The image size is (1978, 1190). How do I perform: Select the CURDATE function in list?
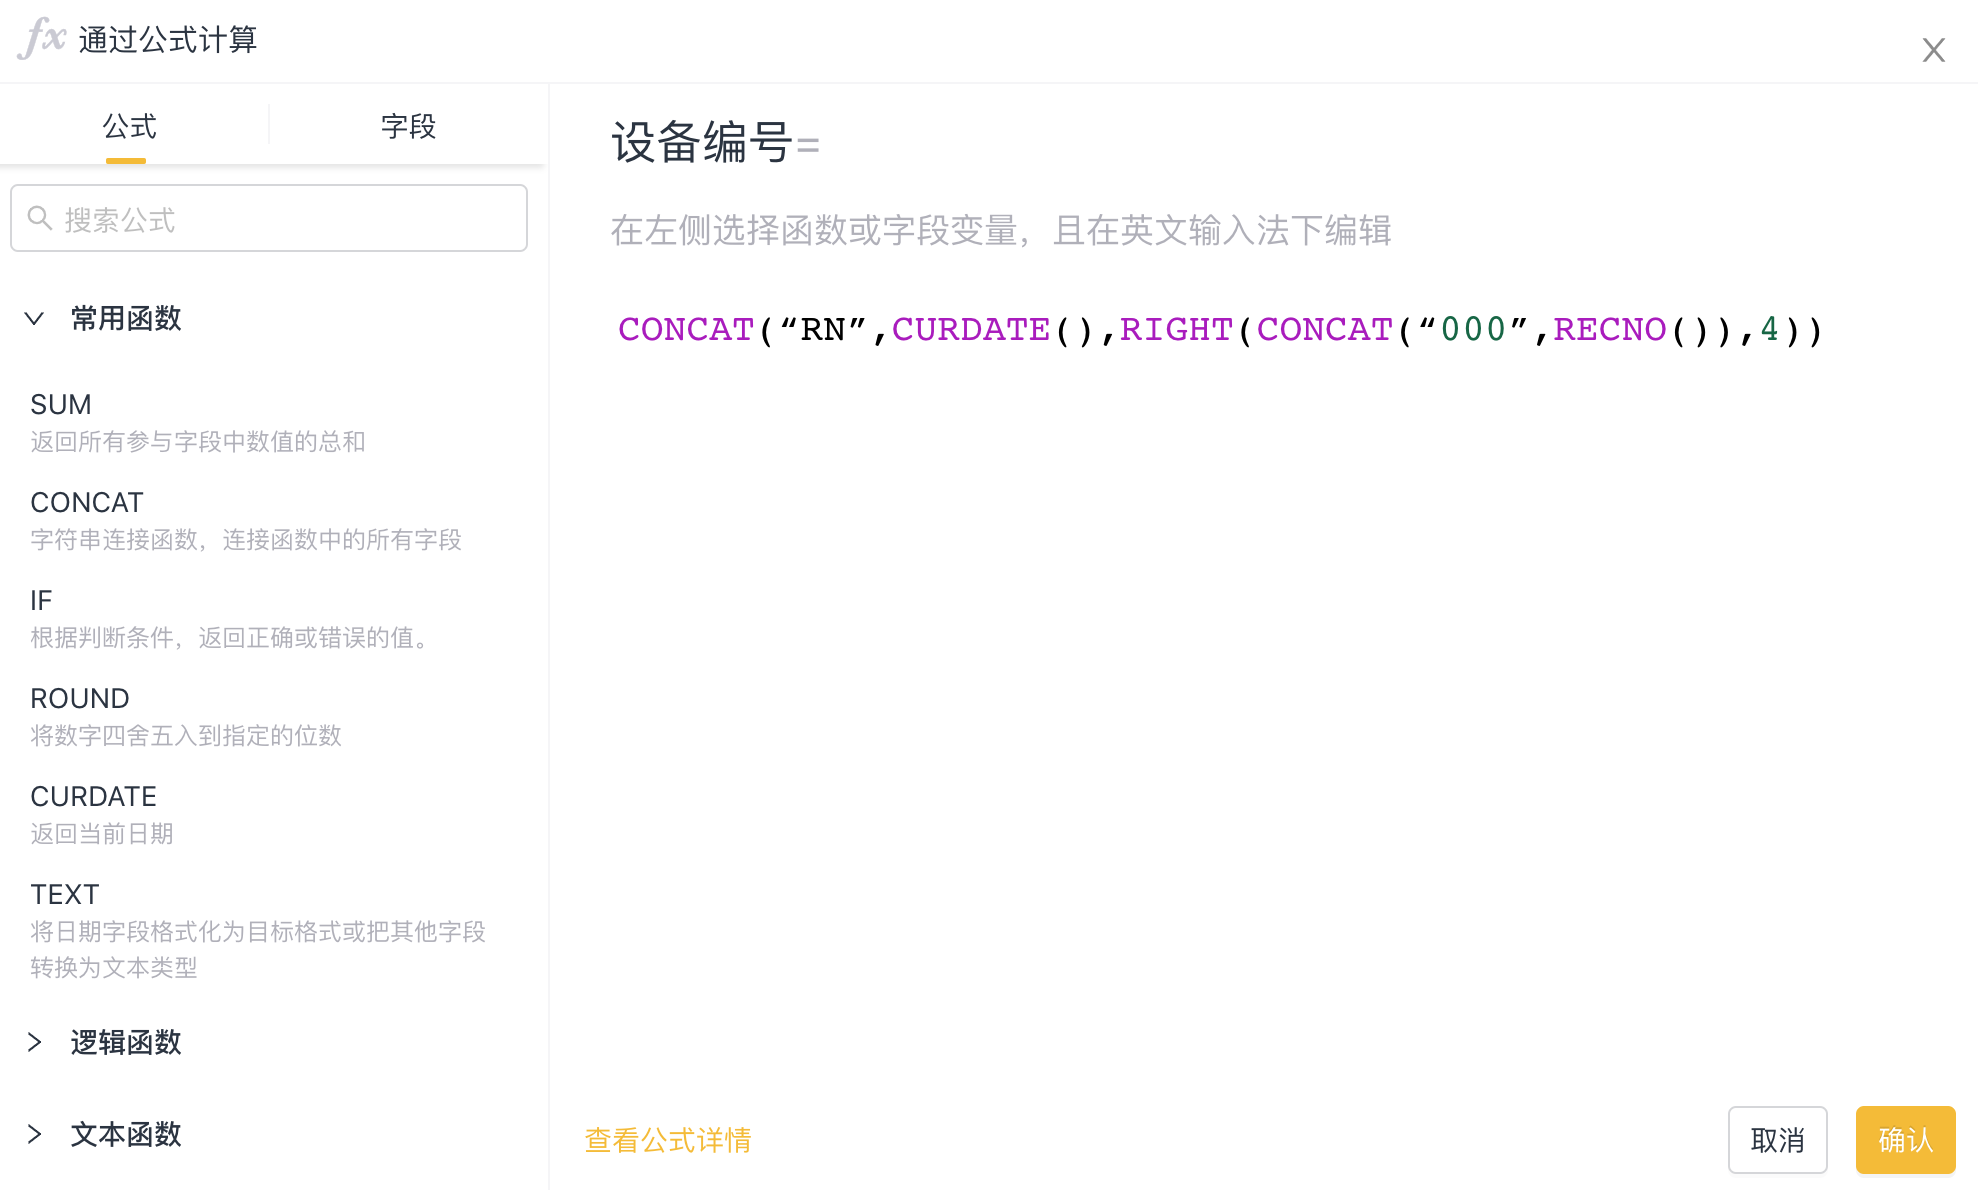[x=93, y=797]
